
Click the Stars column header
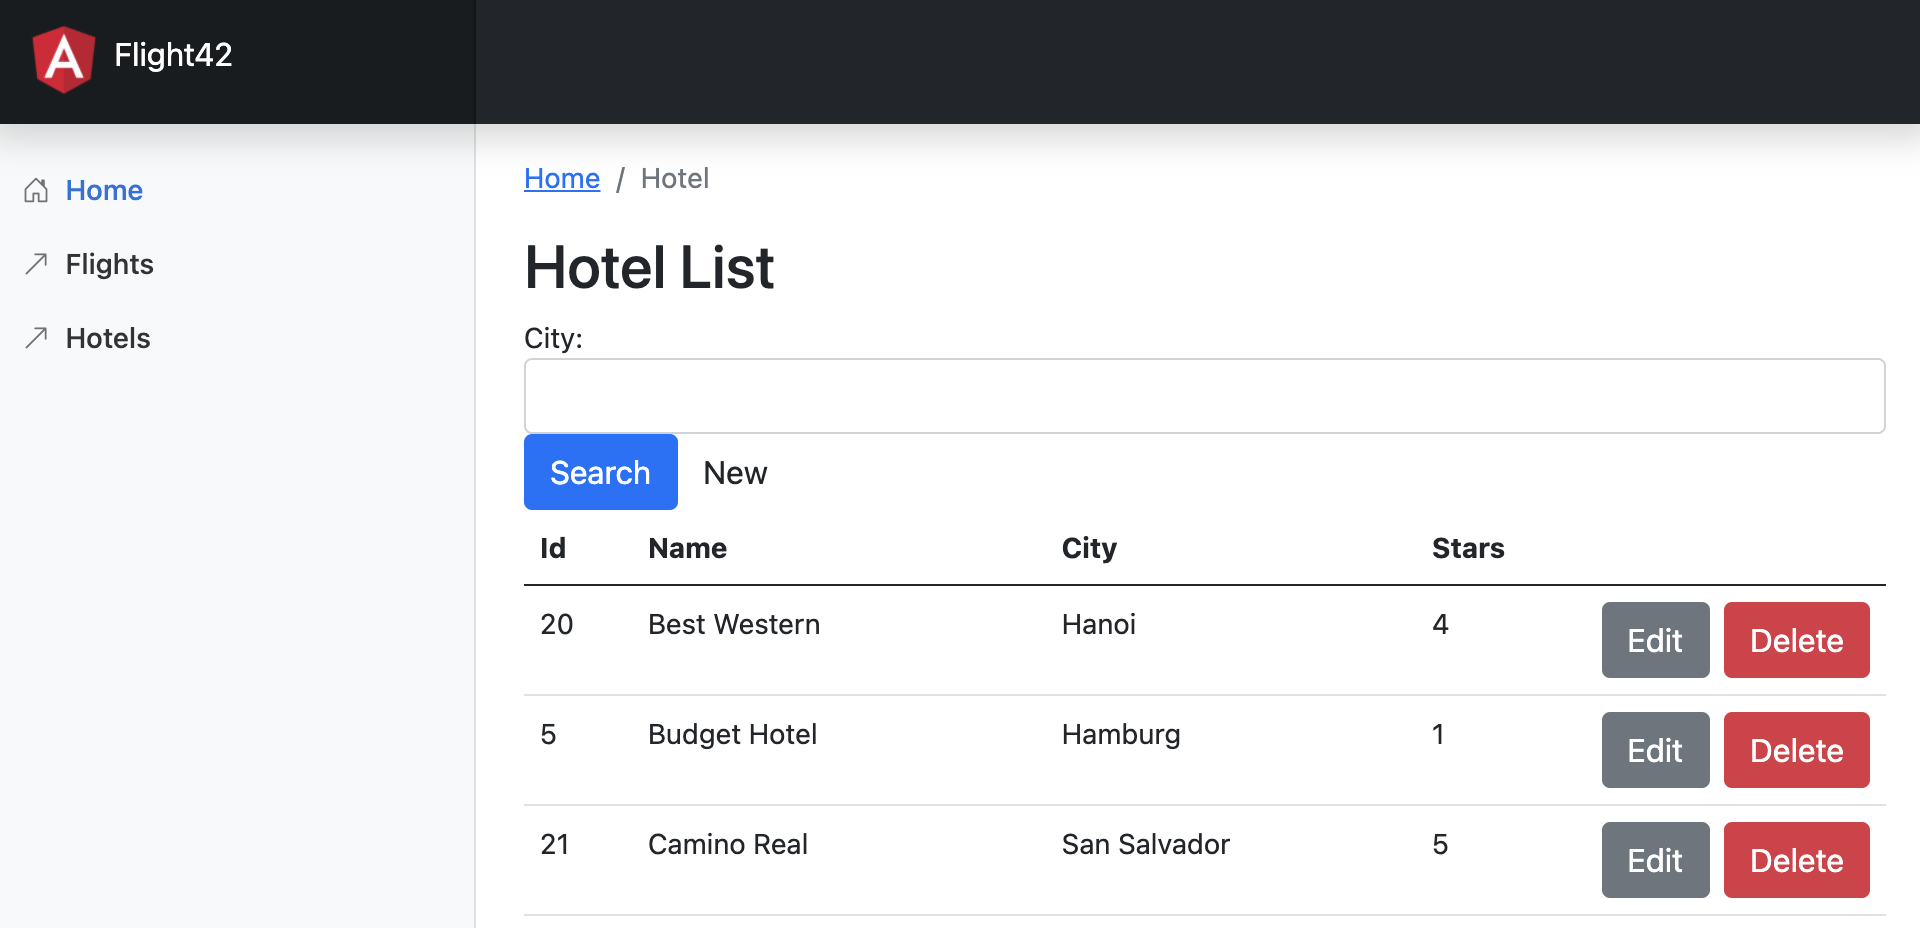click(1468, 548)
